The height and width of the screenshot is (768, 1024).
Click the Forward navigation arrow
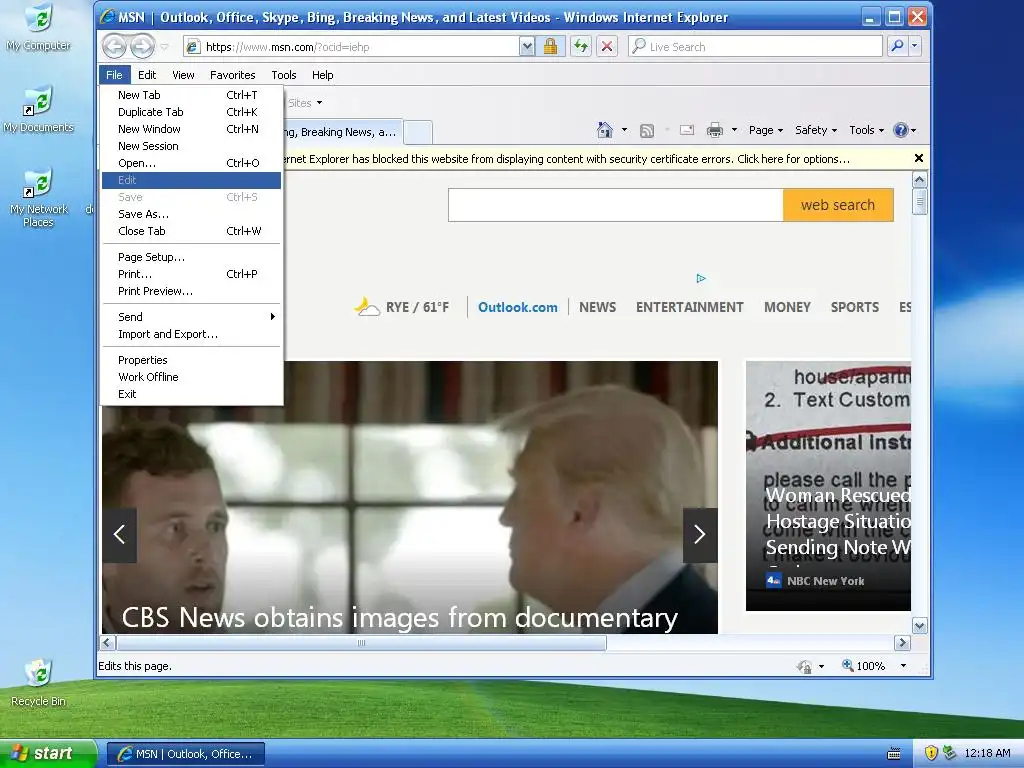tap(142, 46)
